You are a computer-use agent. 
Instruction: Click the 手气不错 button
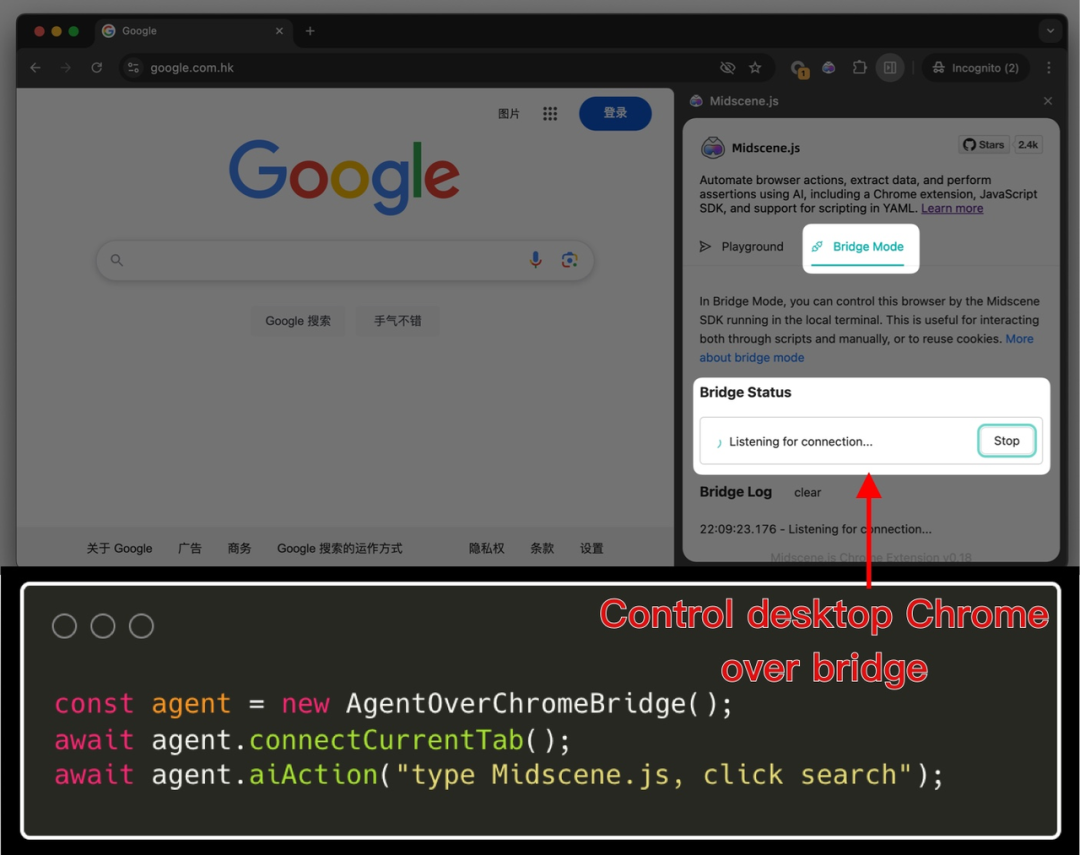click(x=397, y=321)
